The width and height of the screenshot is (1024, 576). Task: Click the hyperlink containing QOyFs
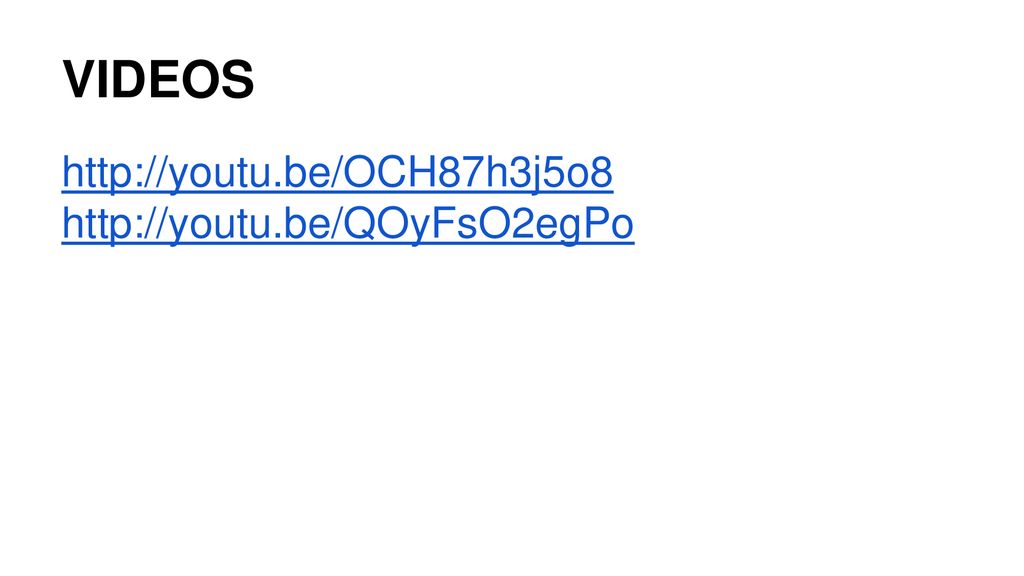click(348, 224)
